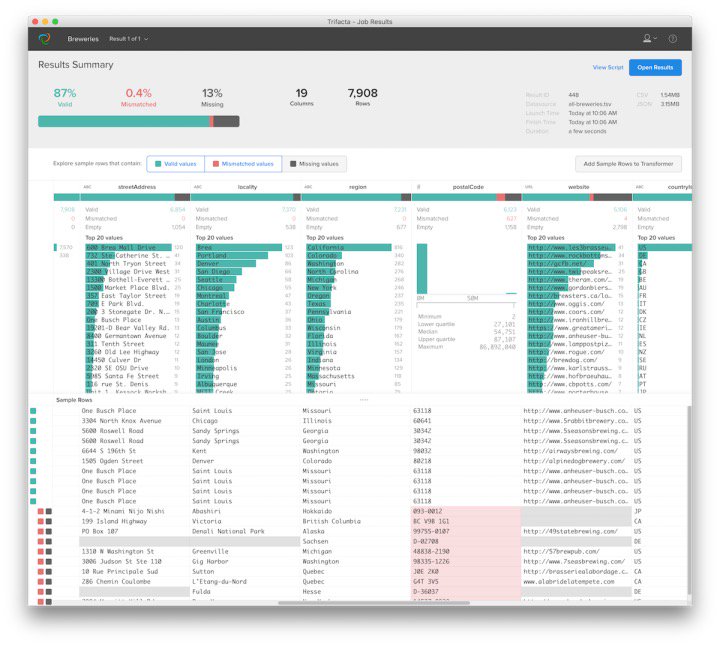Click Add Sample Rows to Transformer
Screen dimensions: 720x646
[628, 164]
